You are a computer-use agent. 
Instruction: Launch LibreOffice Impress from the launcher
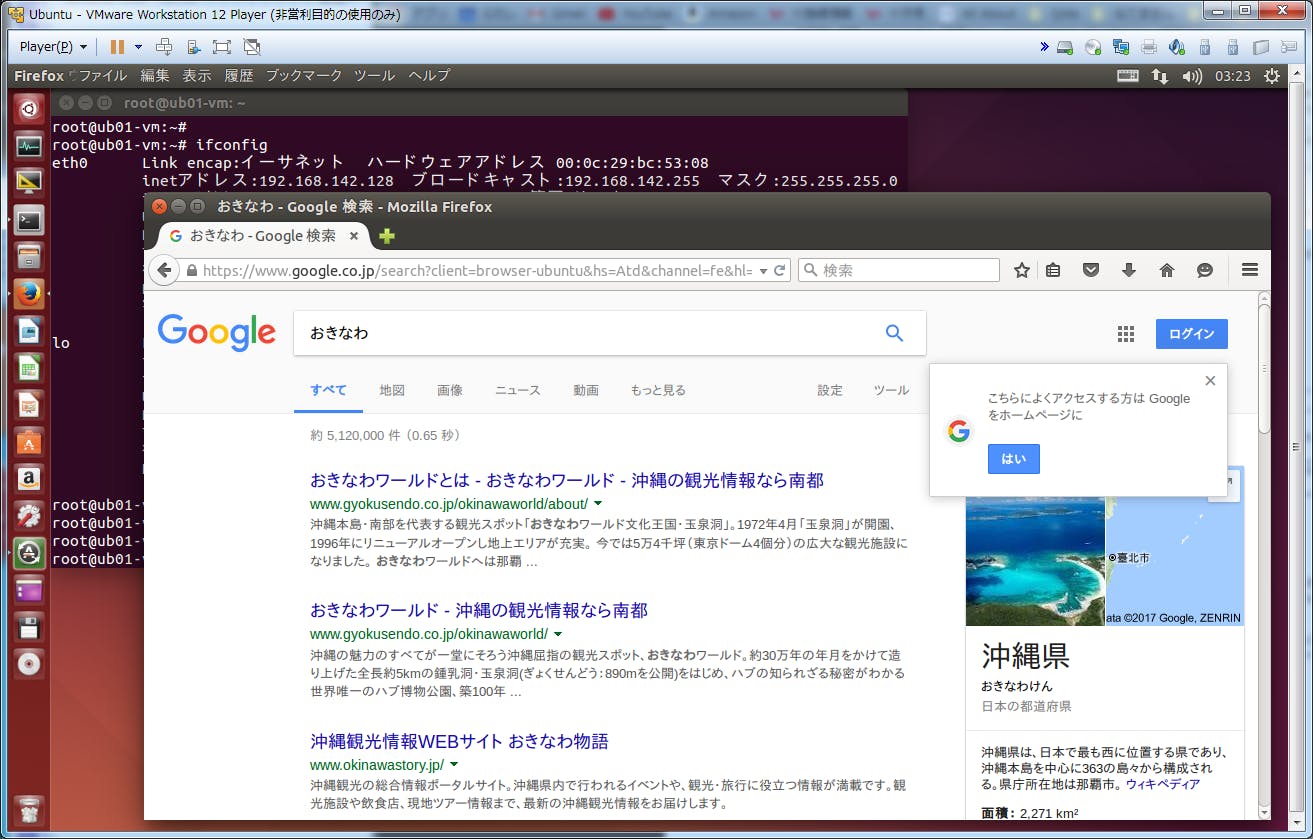pos(29,405)
